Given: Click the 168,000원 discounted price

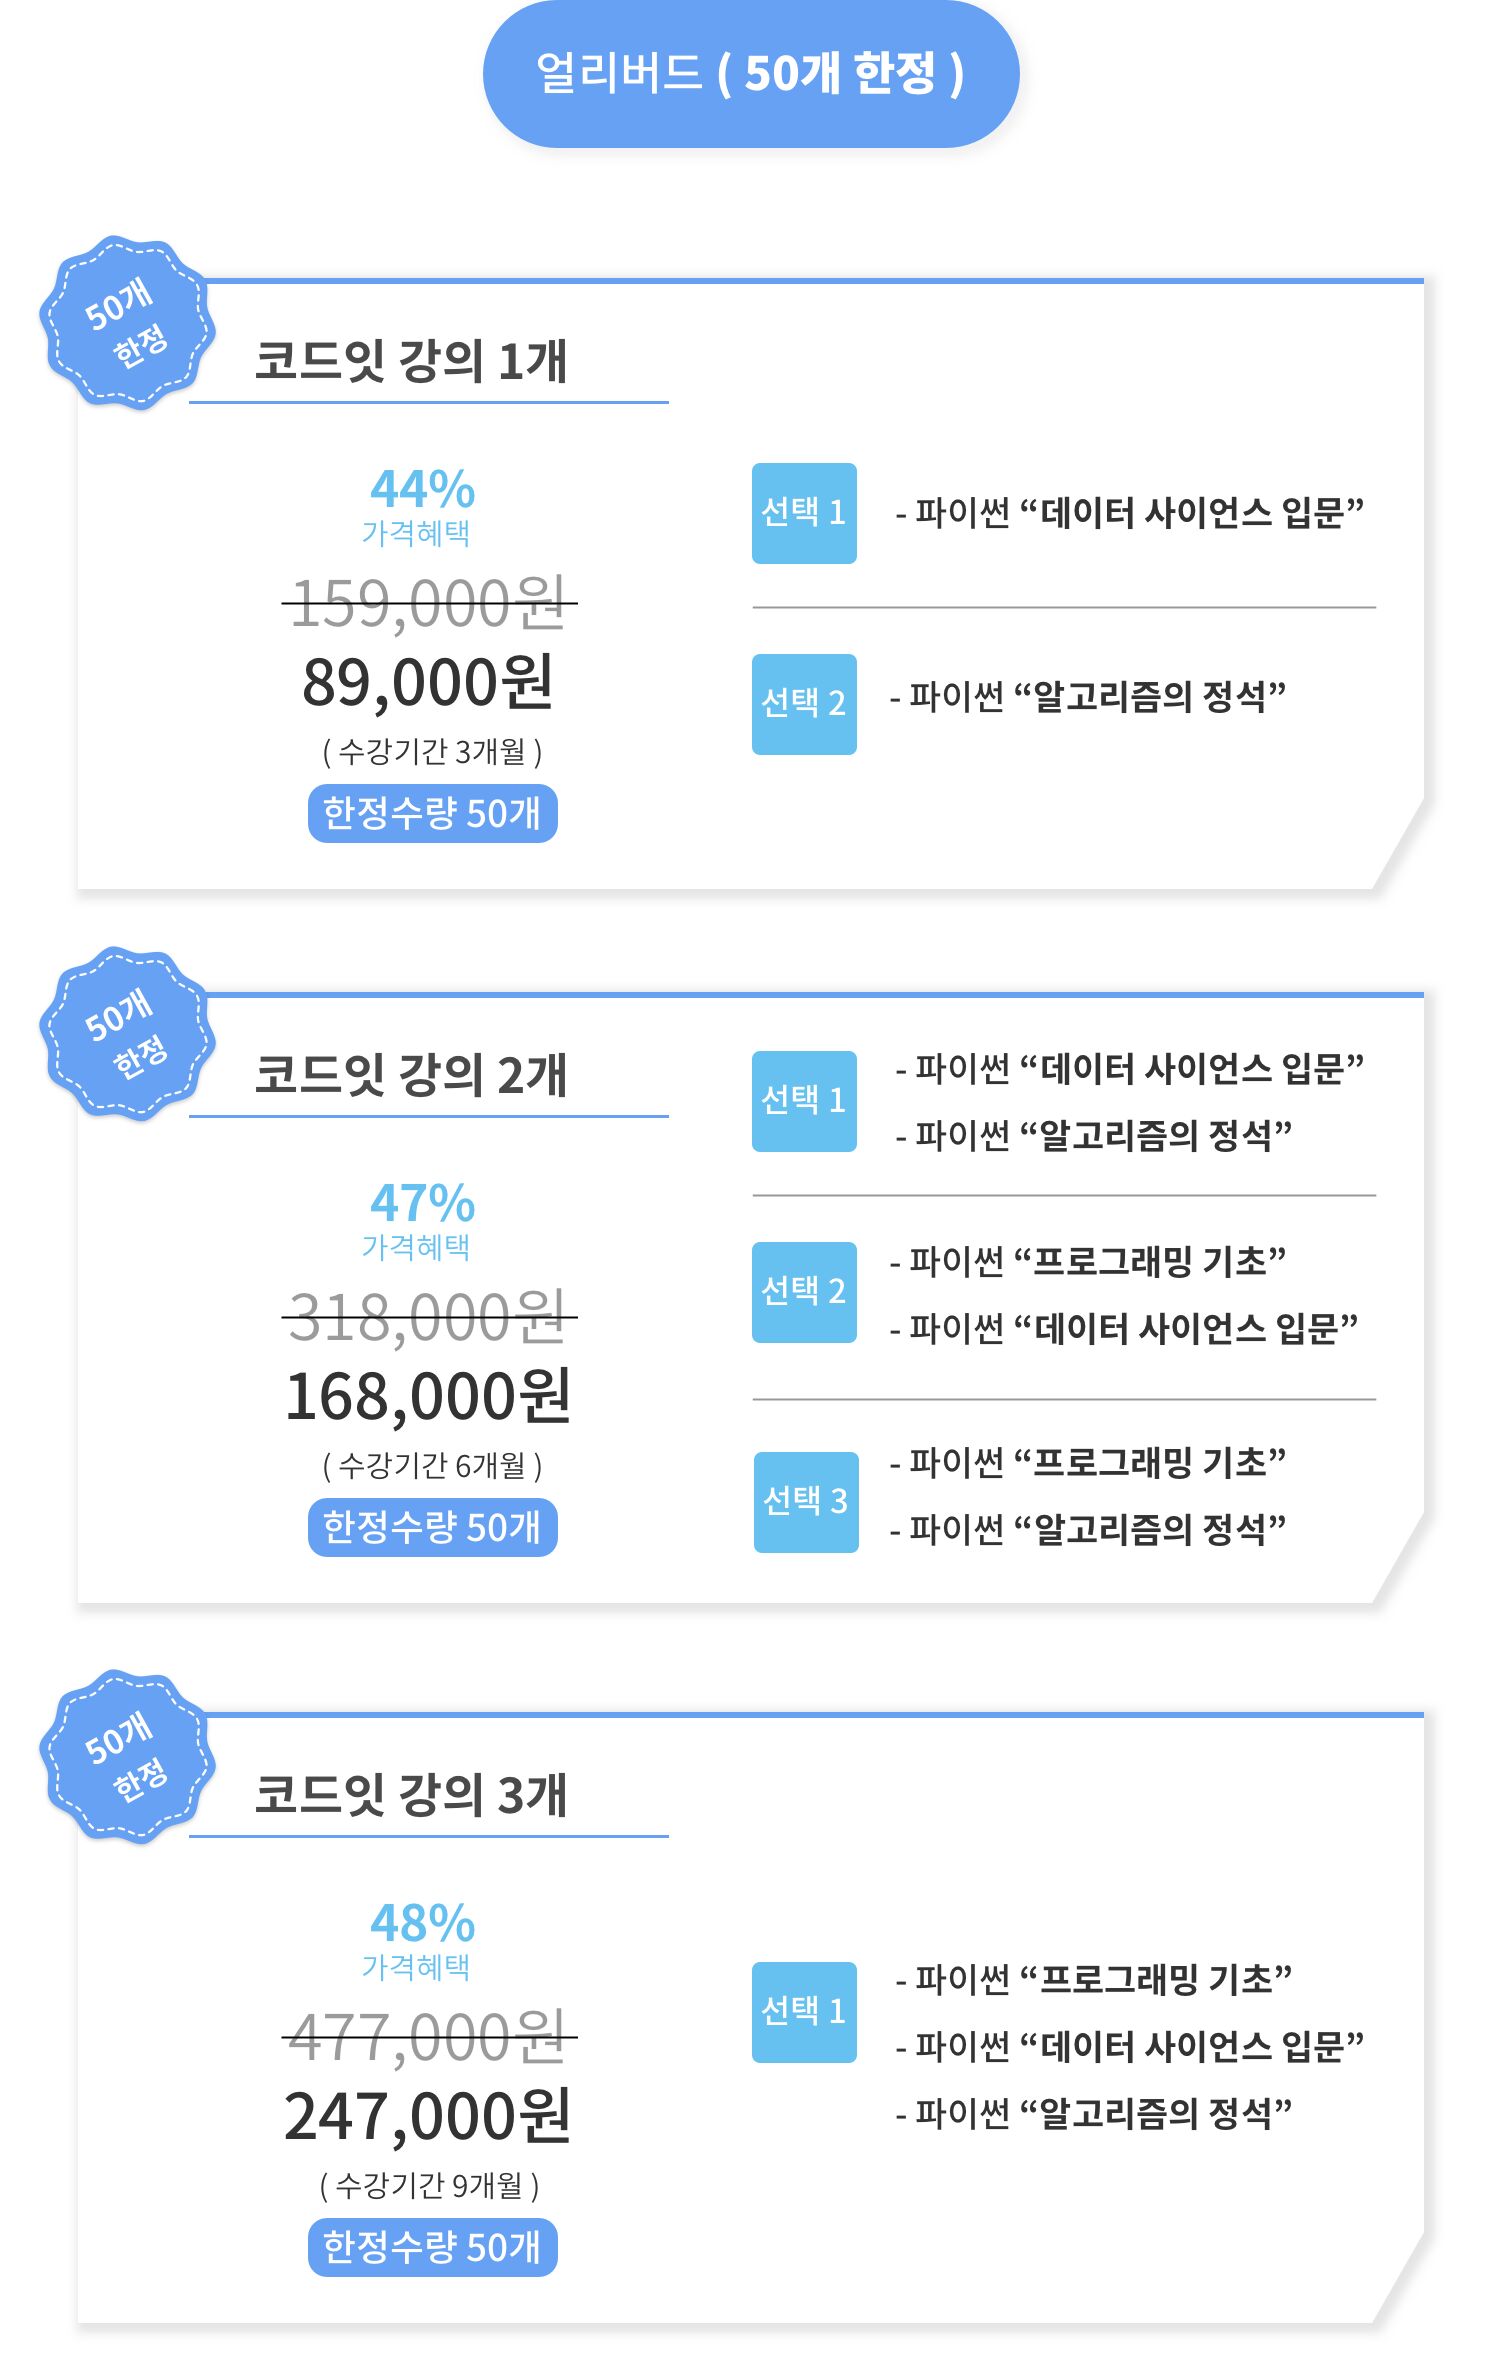Looking at the screenshot, I should pos(428,1397).
